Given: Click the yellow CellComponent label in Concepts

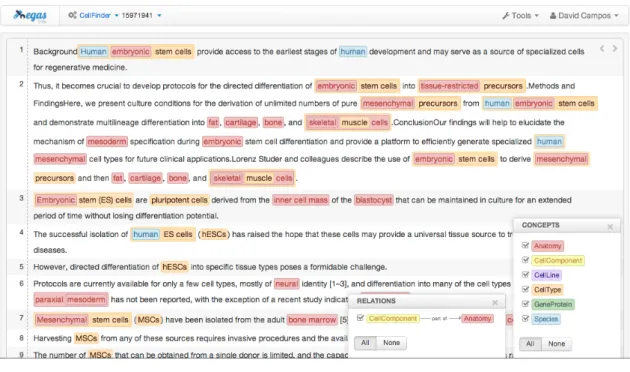Looking at the screenshot, I should pos(558,260).
